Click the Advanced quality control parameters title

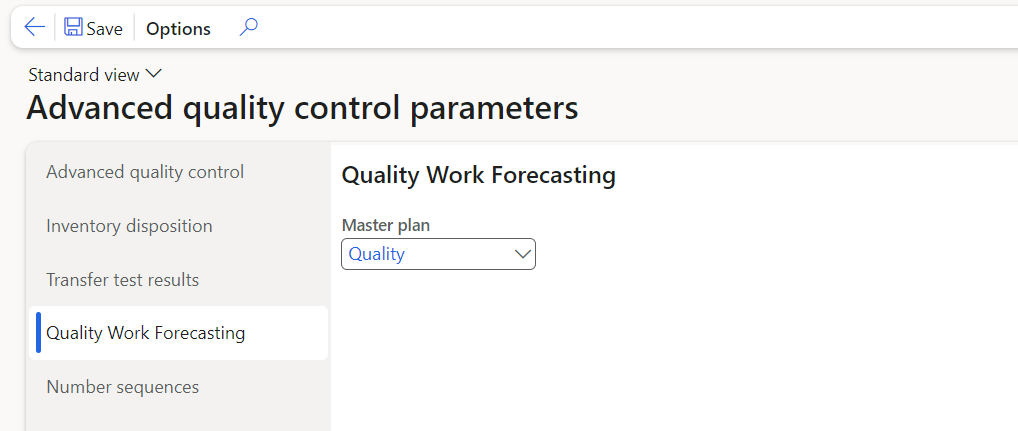pyautogui.click(x=302, y=107)
